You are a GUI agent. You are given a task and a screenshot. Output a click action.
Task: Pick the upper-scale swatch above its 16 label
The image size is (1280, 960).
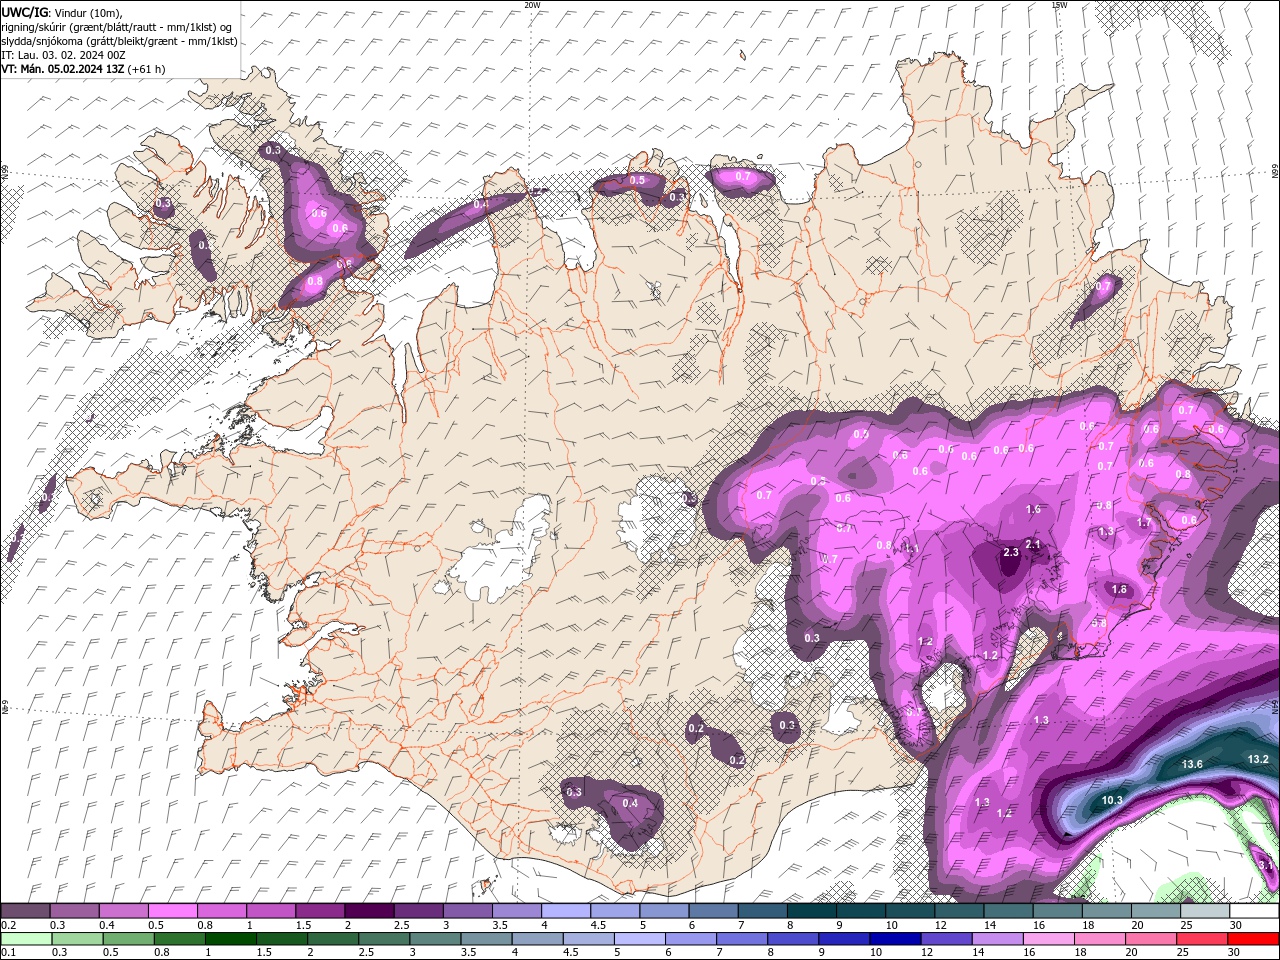[x=1057, y=911]
